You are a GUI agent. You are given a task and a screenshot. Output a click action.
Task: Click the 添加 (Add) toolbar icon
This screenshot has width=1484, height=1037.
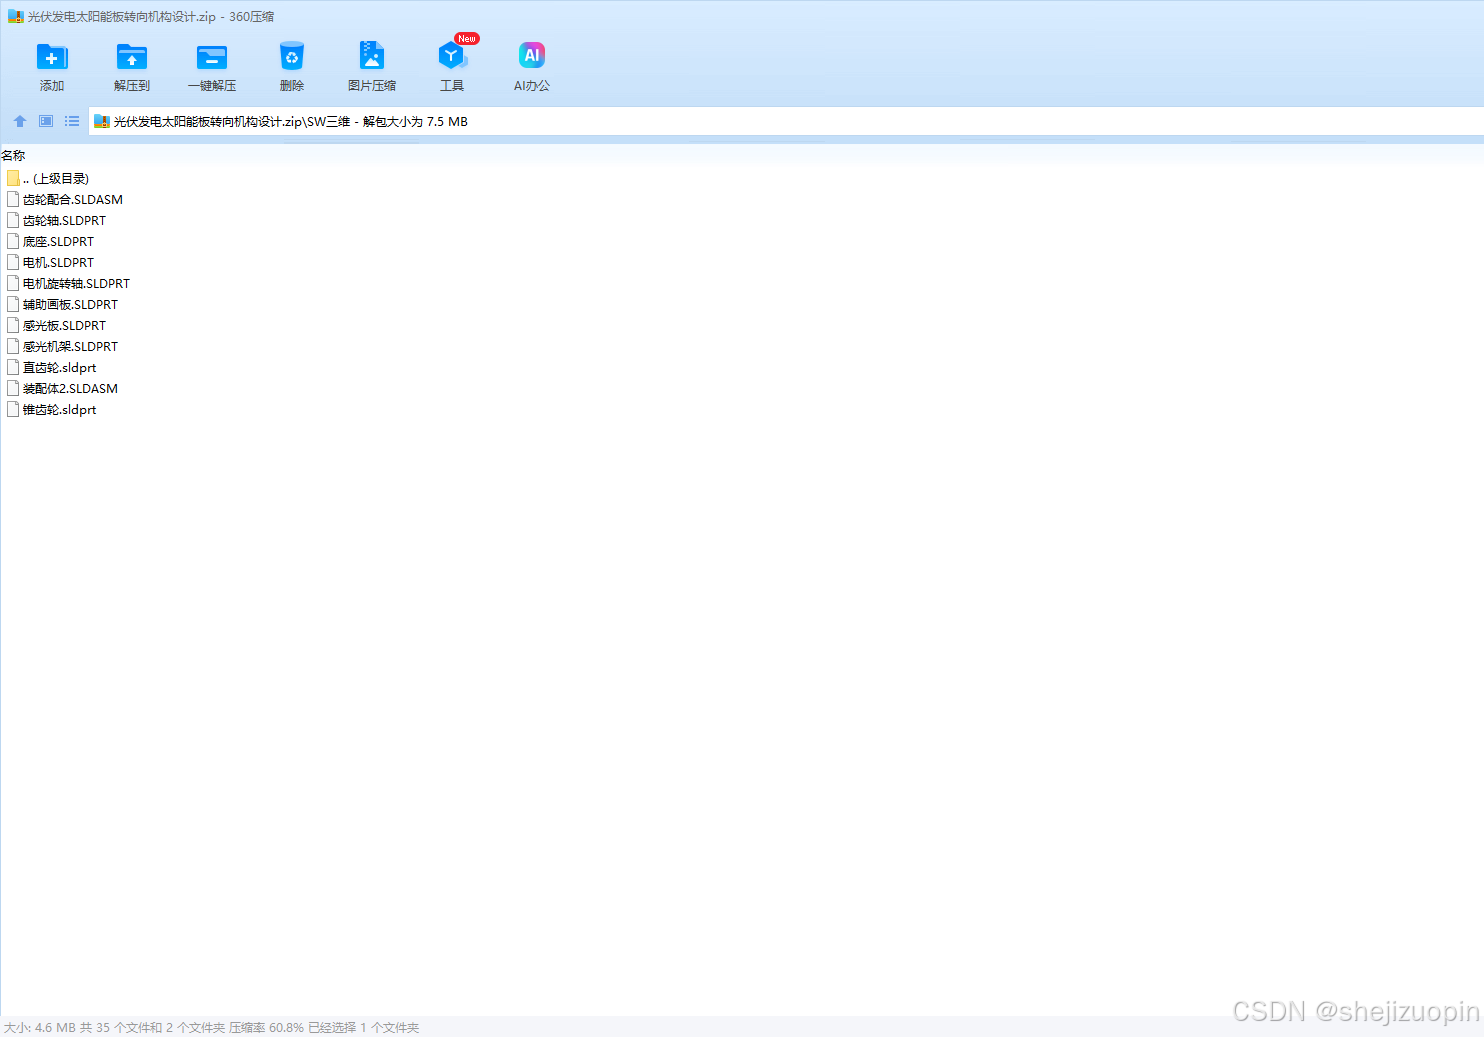52,57
